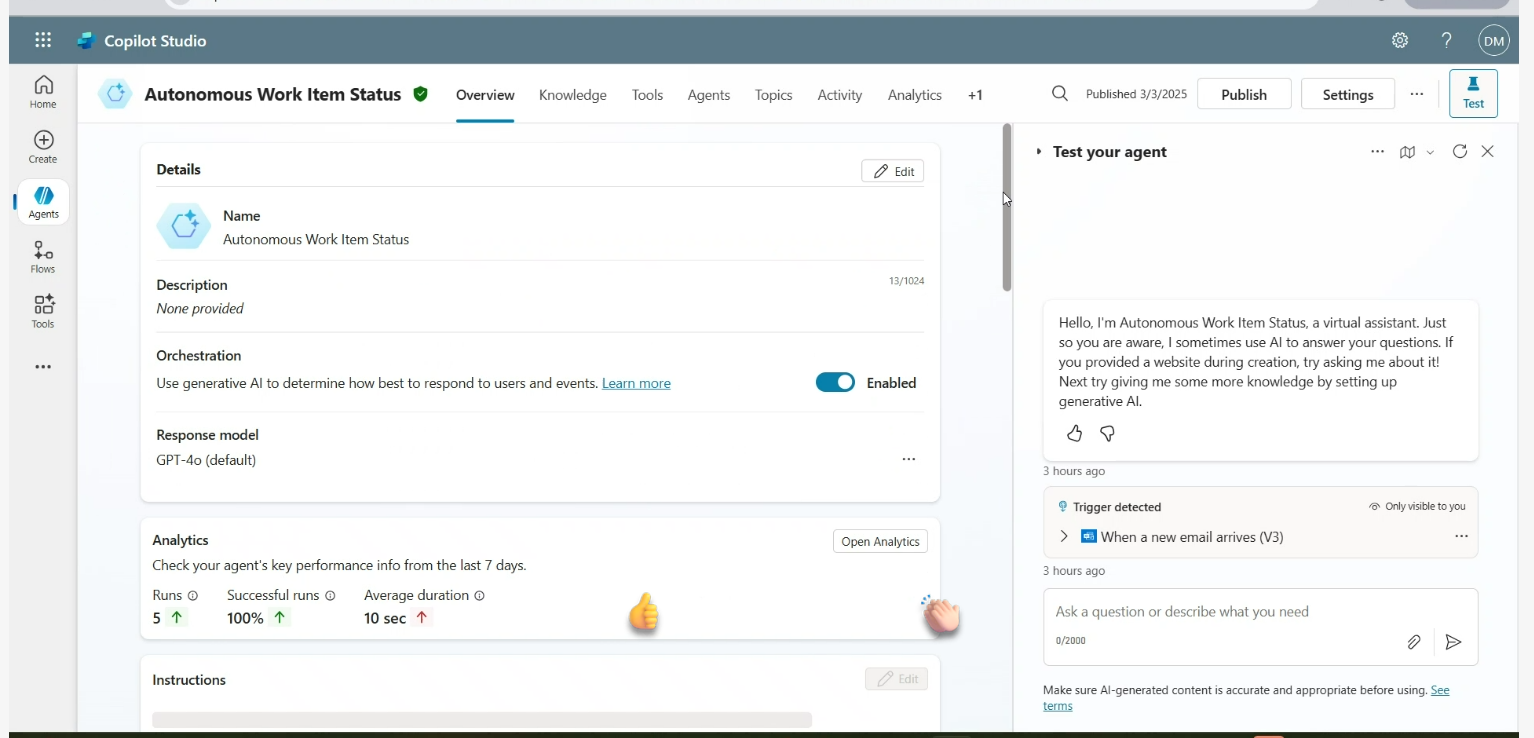1534x738 pixels.
Task: Click the Only visible to you label
Action: (1425, 506)
